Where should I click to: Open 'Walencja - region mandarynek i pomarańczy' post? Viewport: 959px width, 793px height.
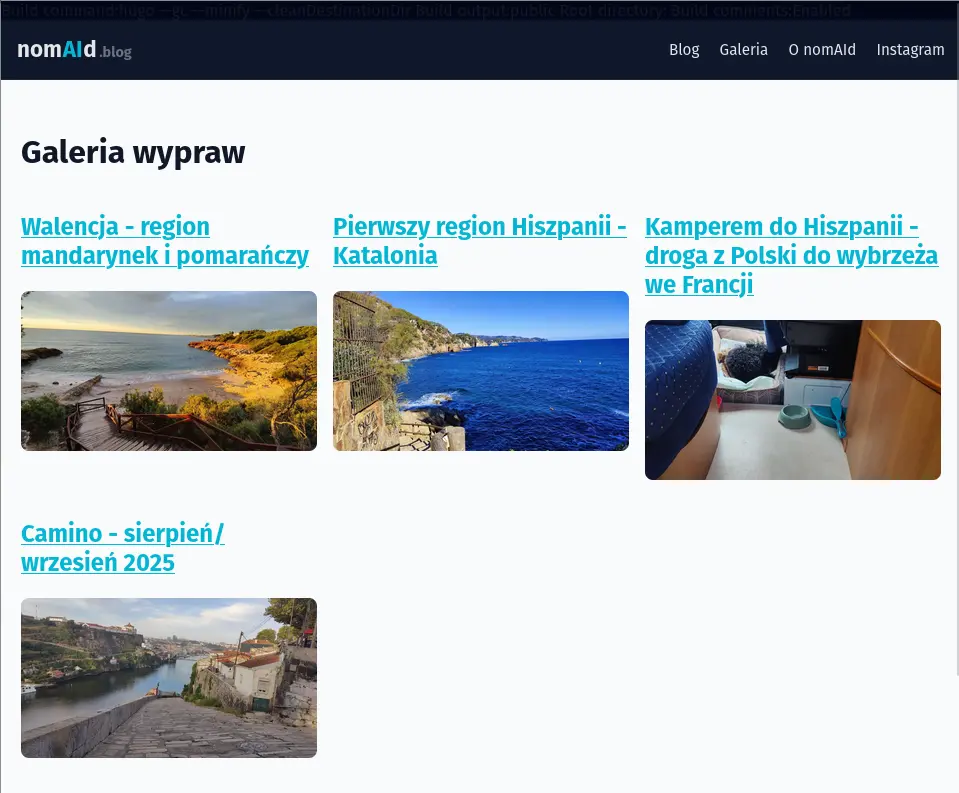(x=165, y=241)
